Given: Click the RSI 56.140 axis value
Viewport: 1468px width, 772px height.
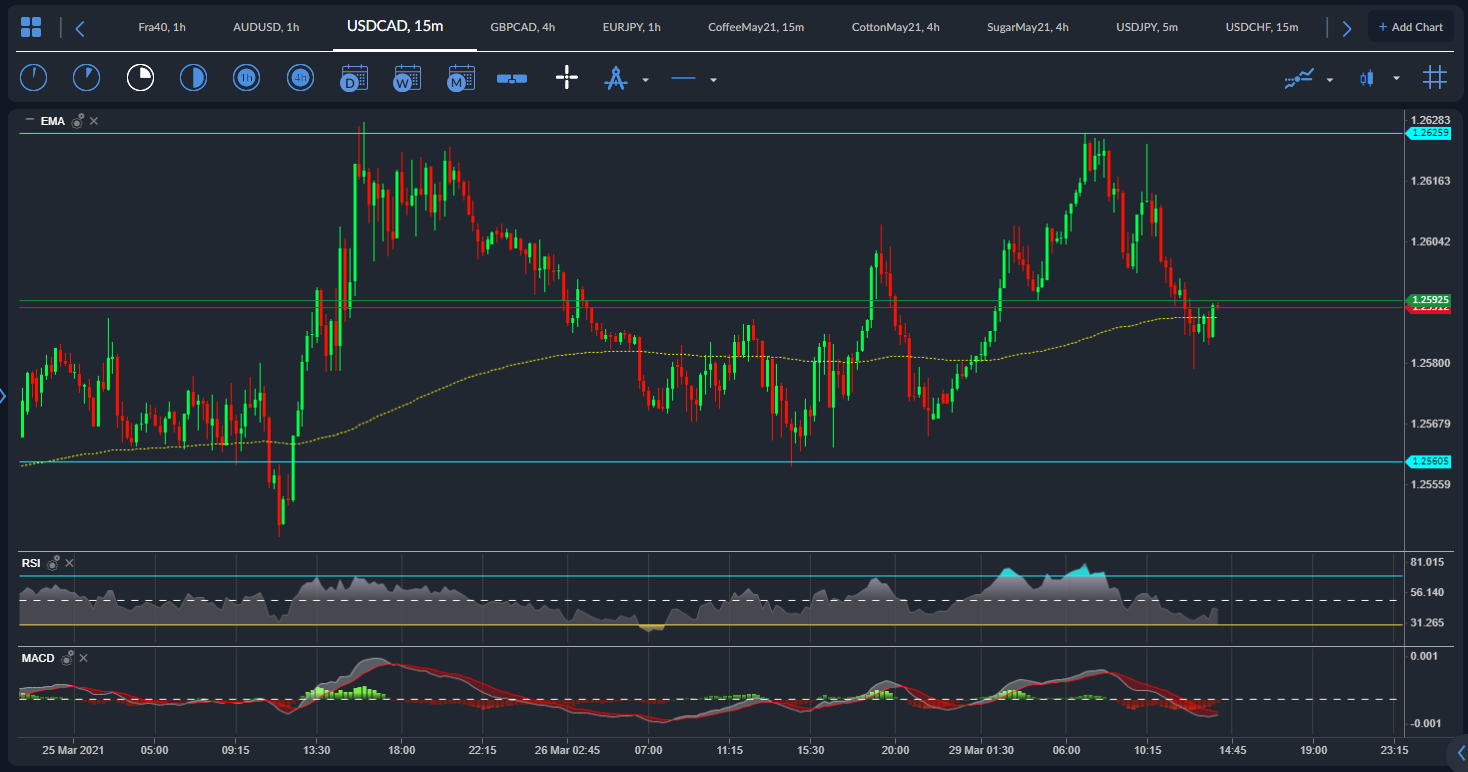Looking at the screenshot, I should point(1427,592).
